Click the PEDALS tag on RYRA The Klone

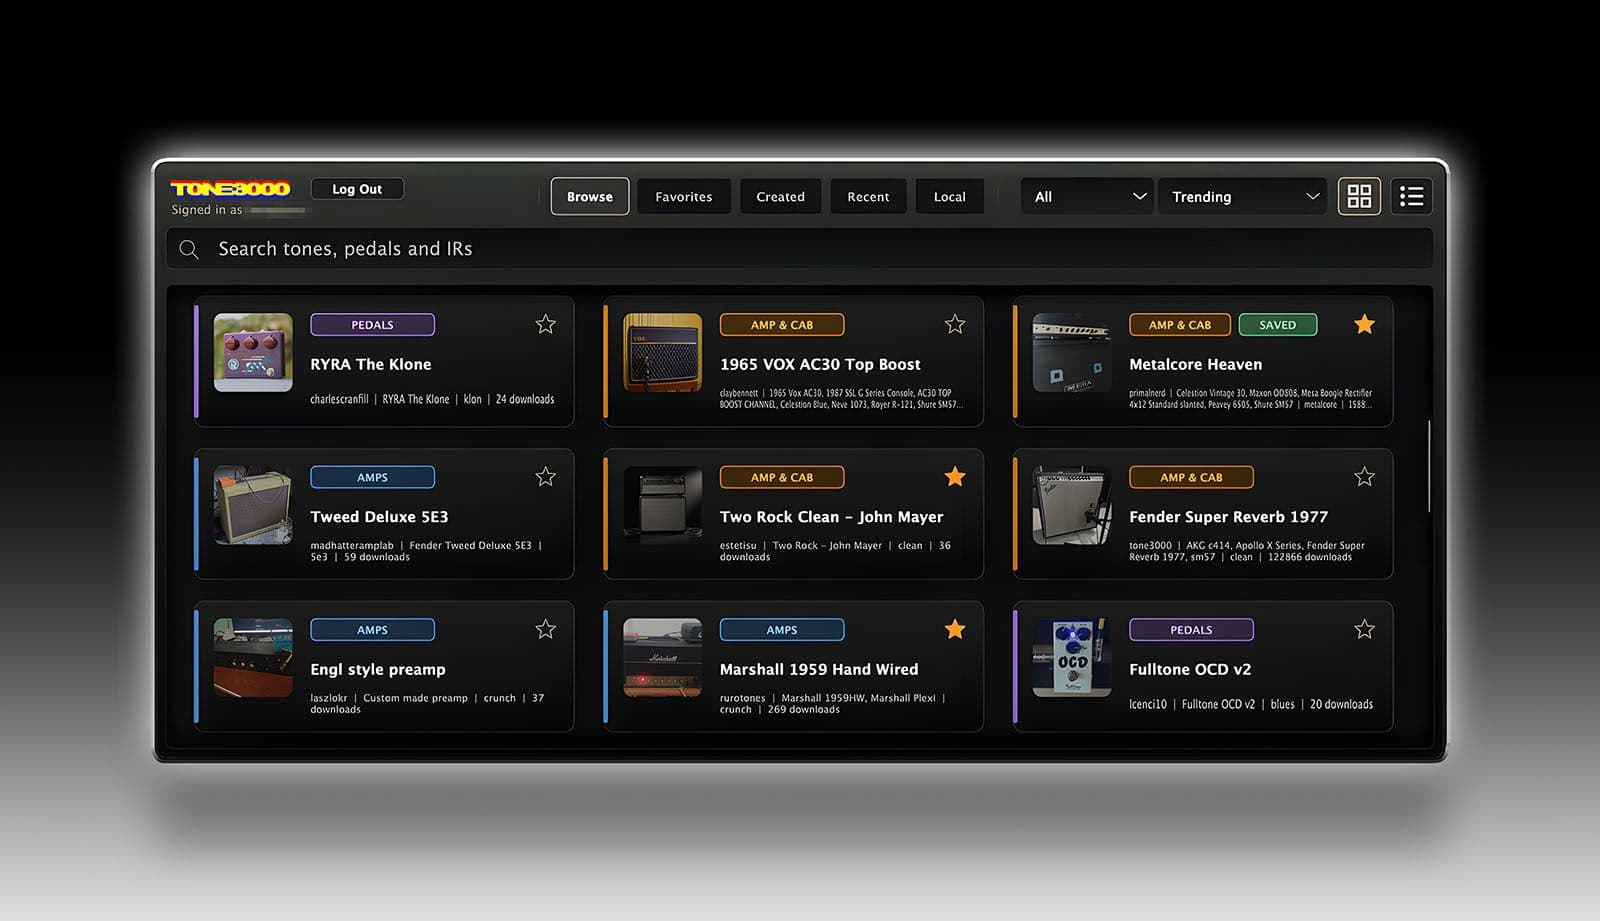click(372, 324)
